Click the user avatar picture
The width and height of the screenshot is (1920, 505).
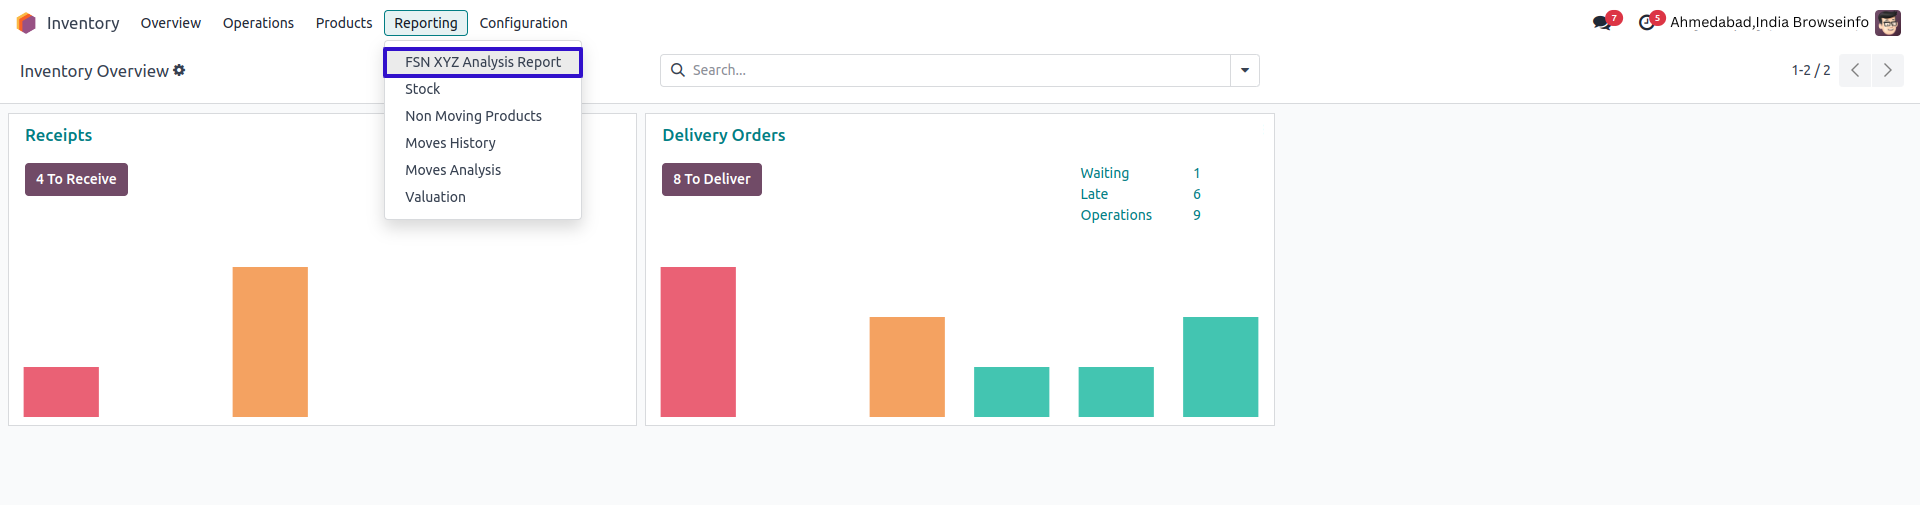pyautogui.click(x=1888, y=23)
